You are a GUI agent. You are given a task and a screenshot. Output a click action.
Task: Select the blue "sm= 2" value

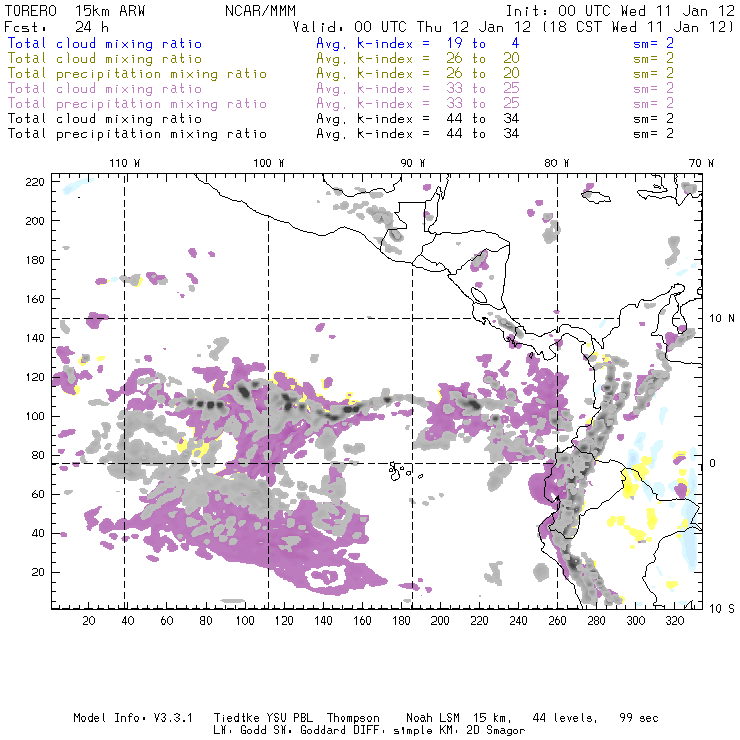[x=653, y=44]
